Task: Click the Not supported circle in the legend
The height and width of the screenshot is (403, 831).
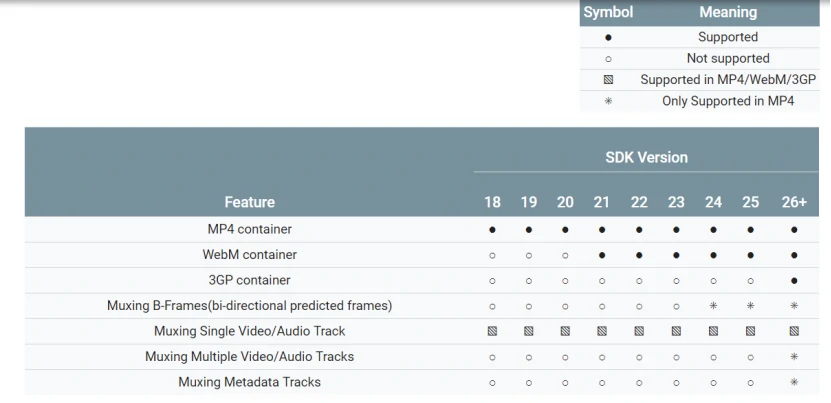Action: tap(608, 59)
